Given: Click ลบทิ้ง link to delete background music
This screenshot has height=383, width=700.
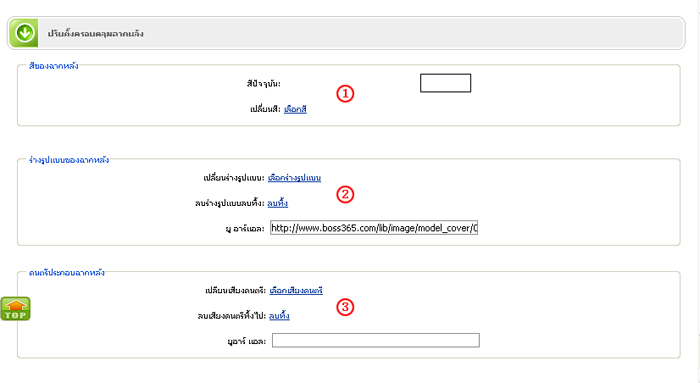Looking at the screenshot, I should click(279, 316).
